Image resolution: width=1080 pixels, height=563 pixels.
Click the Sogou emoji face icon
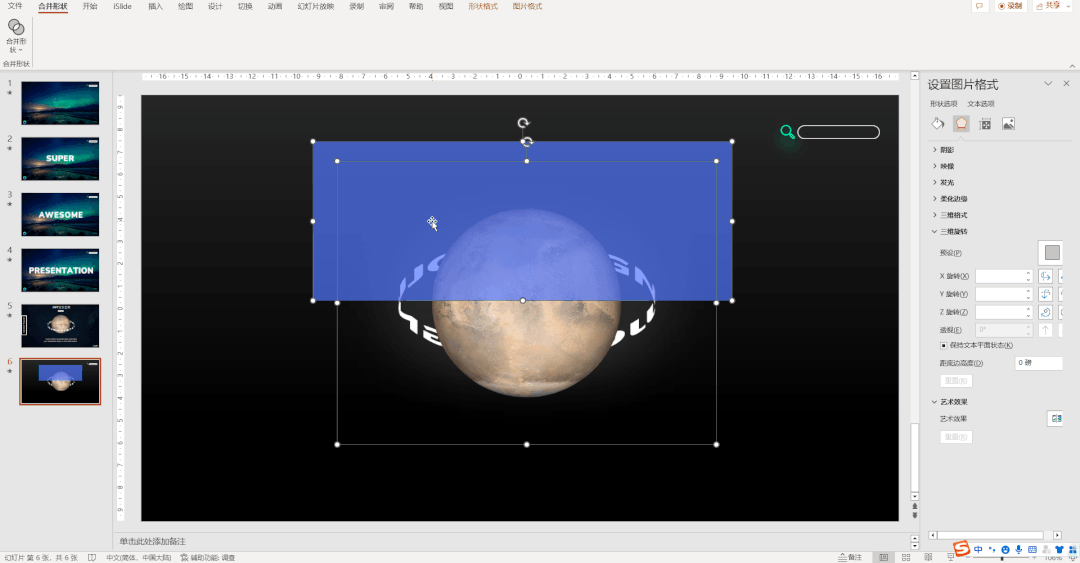point(1006,550)
